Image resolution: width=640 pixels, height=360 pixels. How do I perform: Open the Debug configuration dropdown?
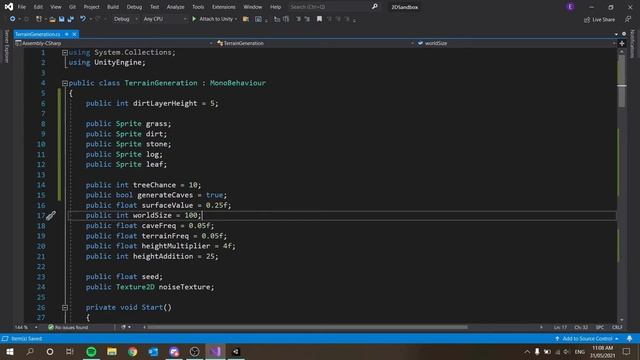point(125,19)
